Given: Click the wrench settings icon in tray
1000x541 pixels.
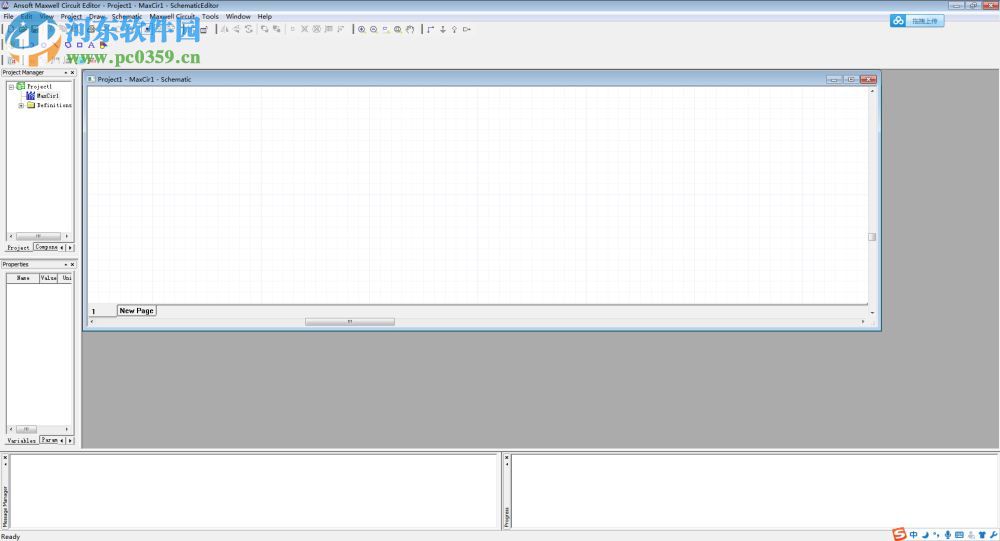Looking at the screenshot, I should pyautogui.click(x=994, y=535).
